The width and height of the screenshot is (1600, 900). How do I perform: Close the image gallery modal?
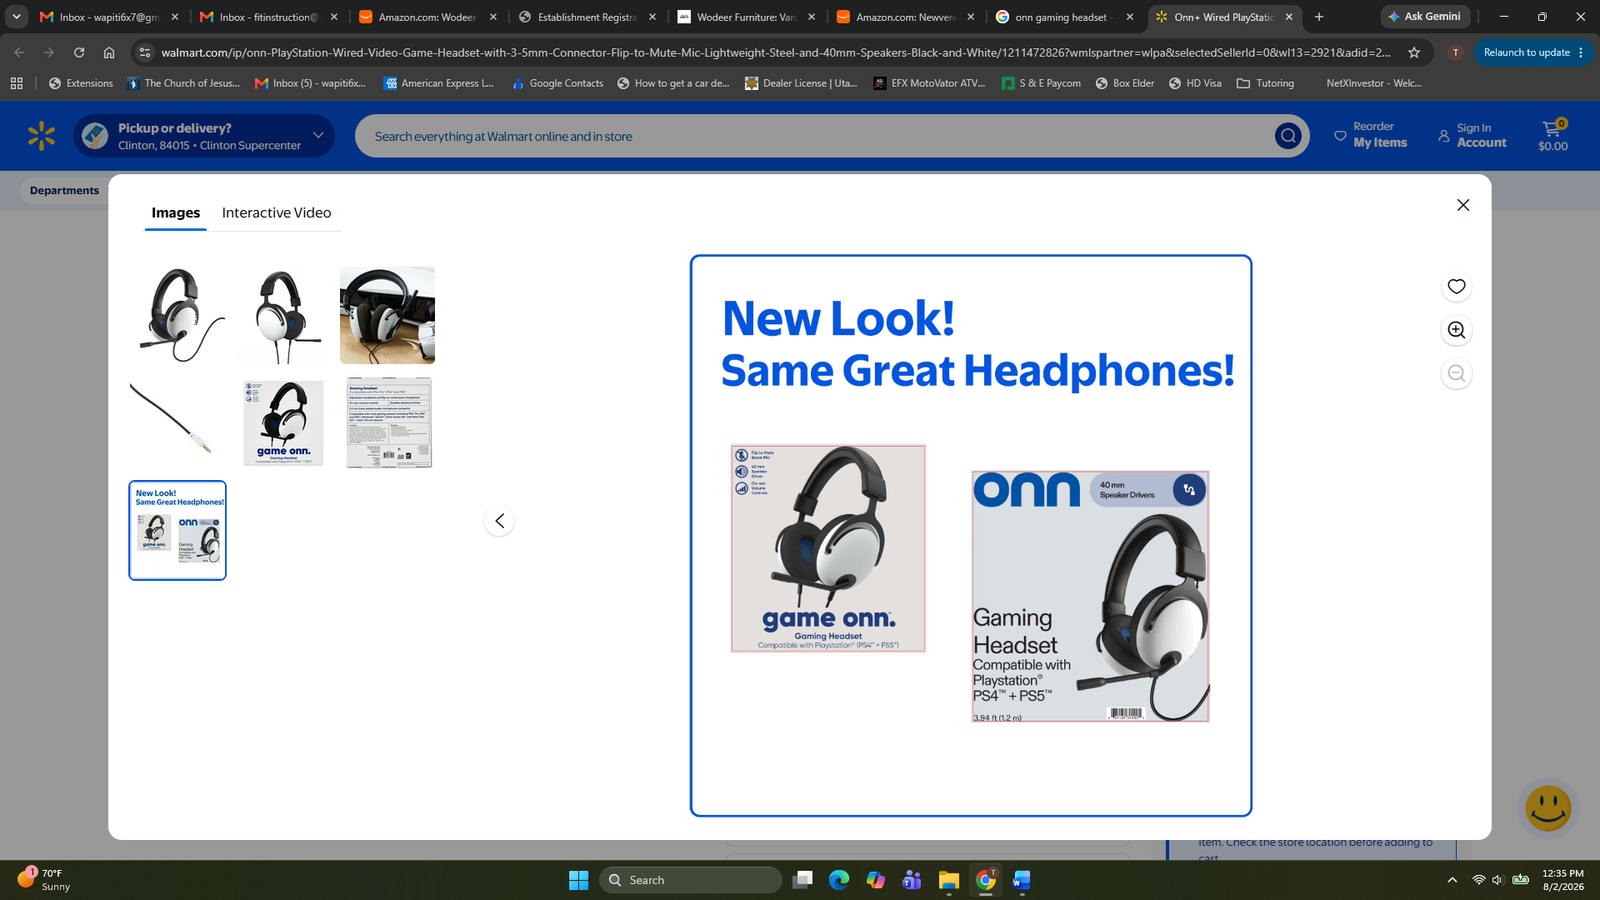[1463, 205]
